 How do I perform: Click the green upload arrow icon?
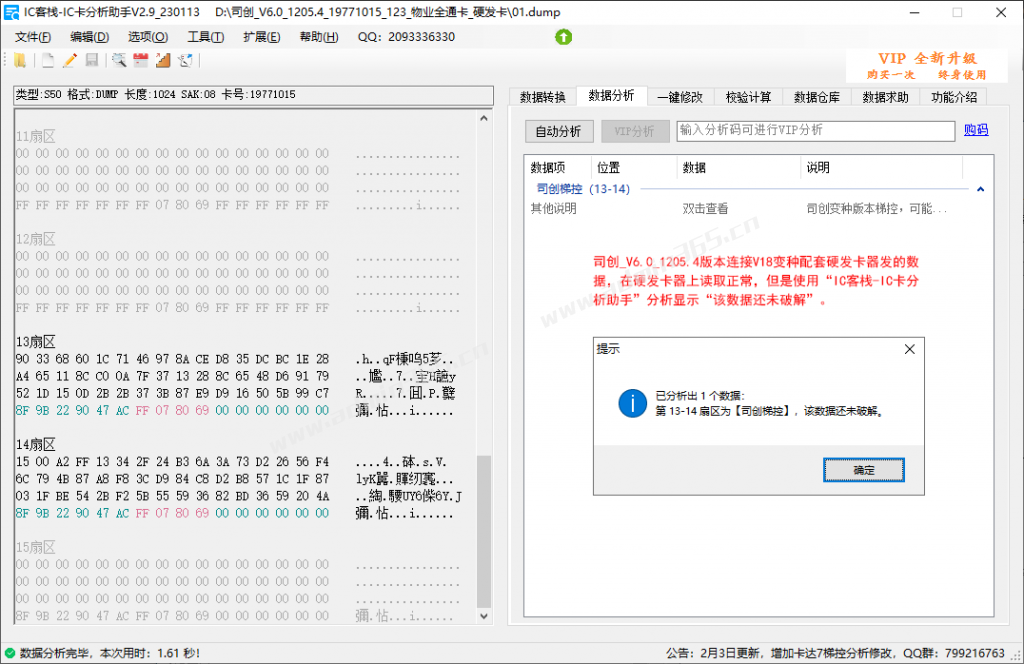point(564,37)
